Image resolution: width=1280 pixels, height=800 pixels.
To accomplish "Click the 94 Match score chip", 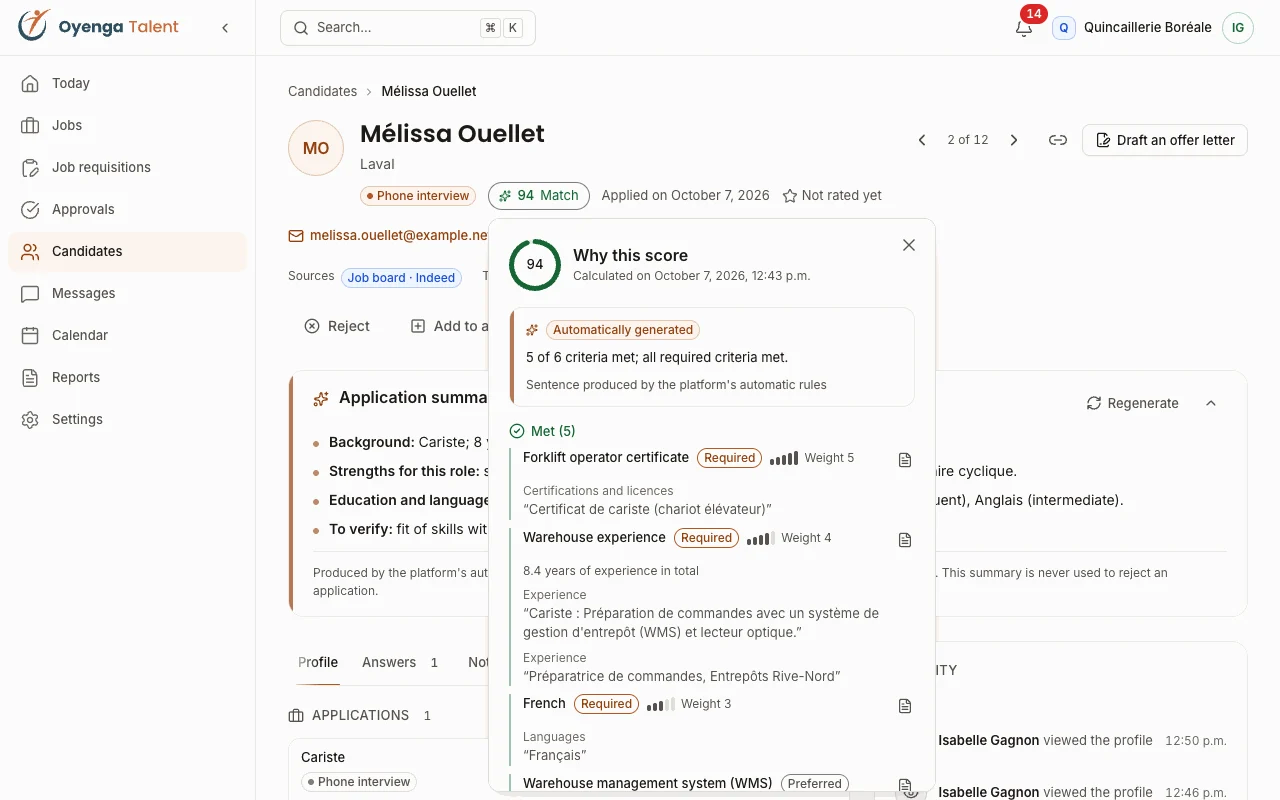I will click(x=539, y=196).
